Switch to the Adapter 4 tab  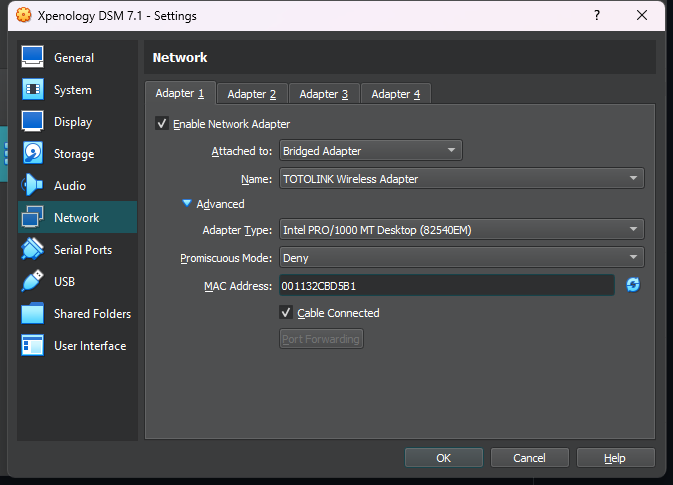pyautogui.click(x=396, y=94)
